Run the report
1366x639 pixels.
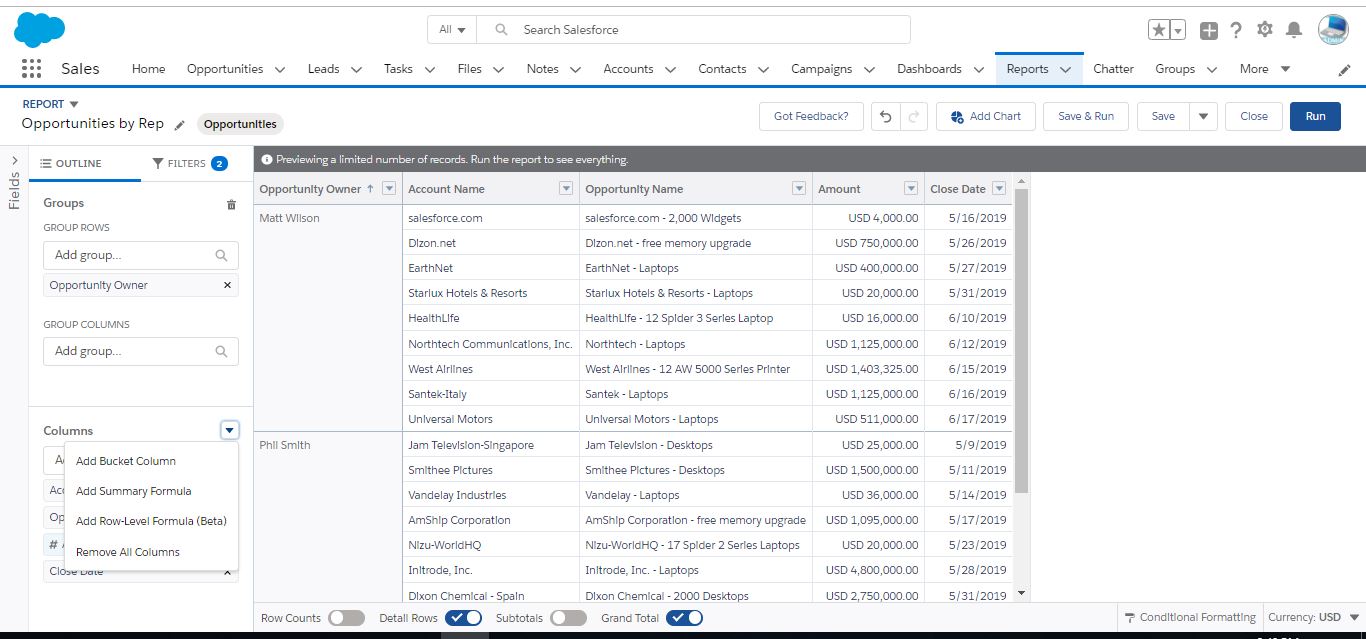pyautogui.click(x=1314, y=116)
